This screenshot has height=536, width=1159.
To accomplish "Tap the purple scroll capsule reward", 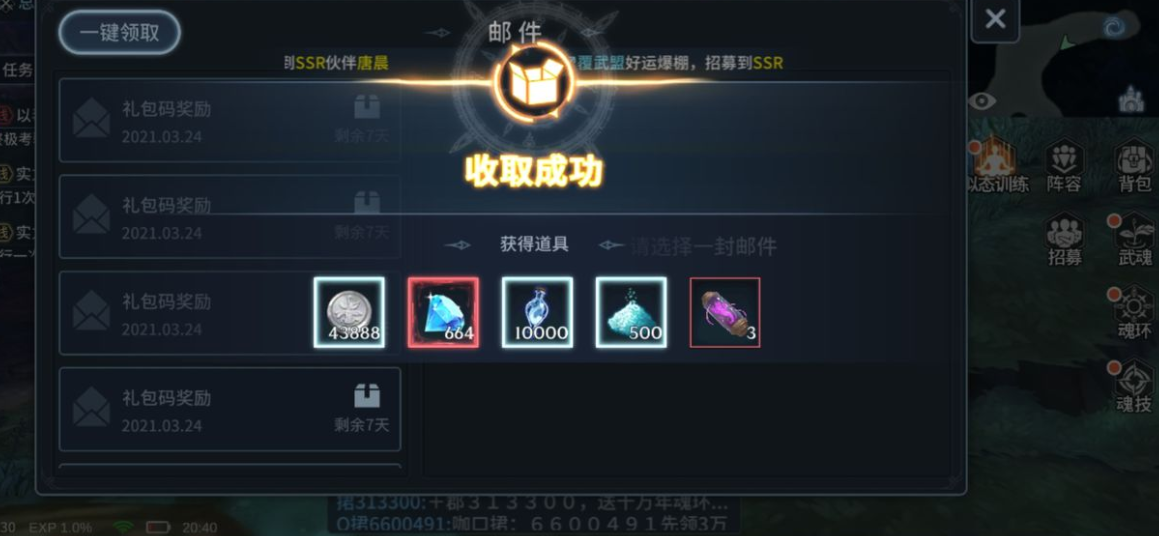I will (x=724, y=312).
